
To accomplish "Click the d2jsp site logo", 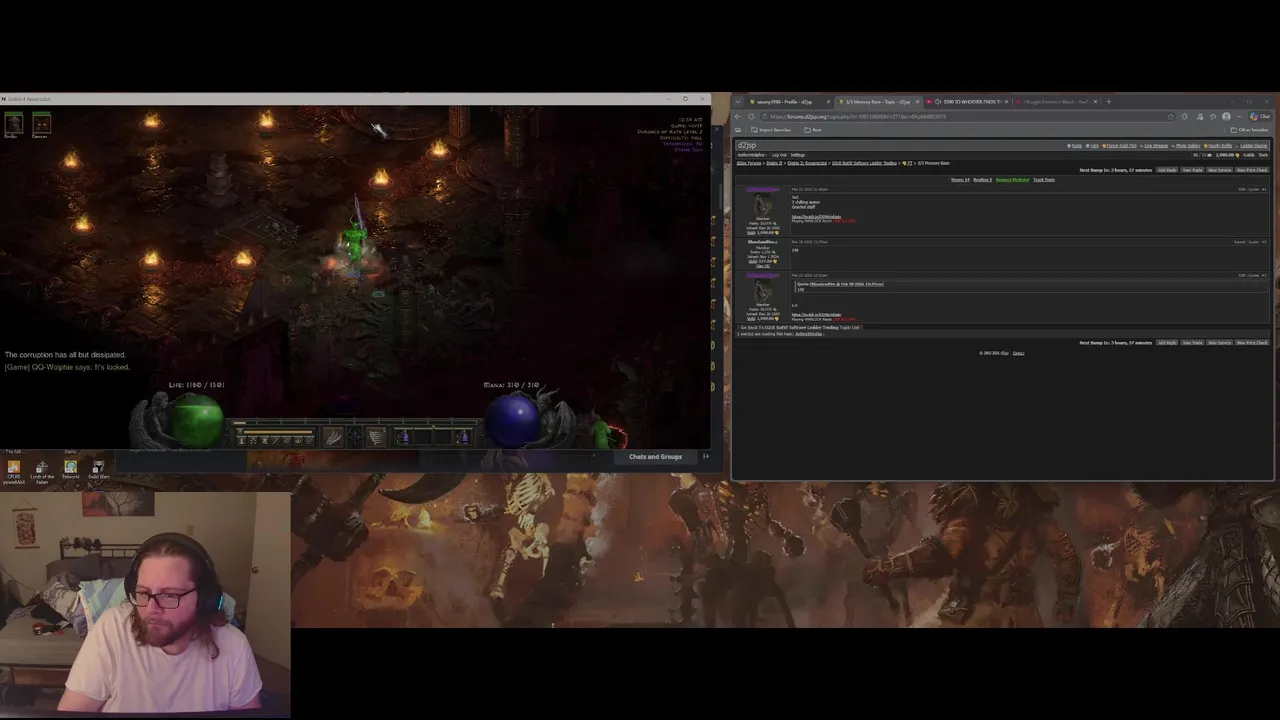I will [747, 146].
